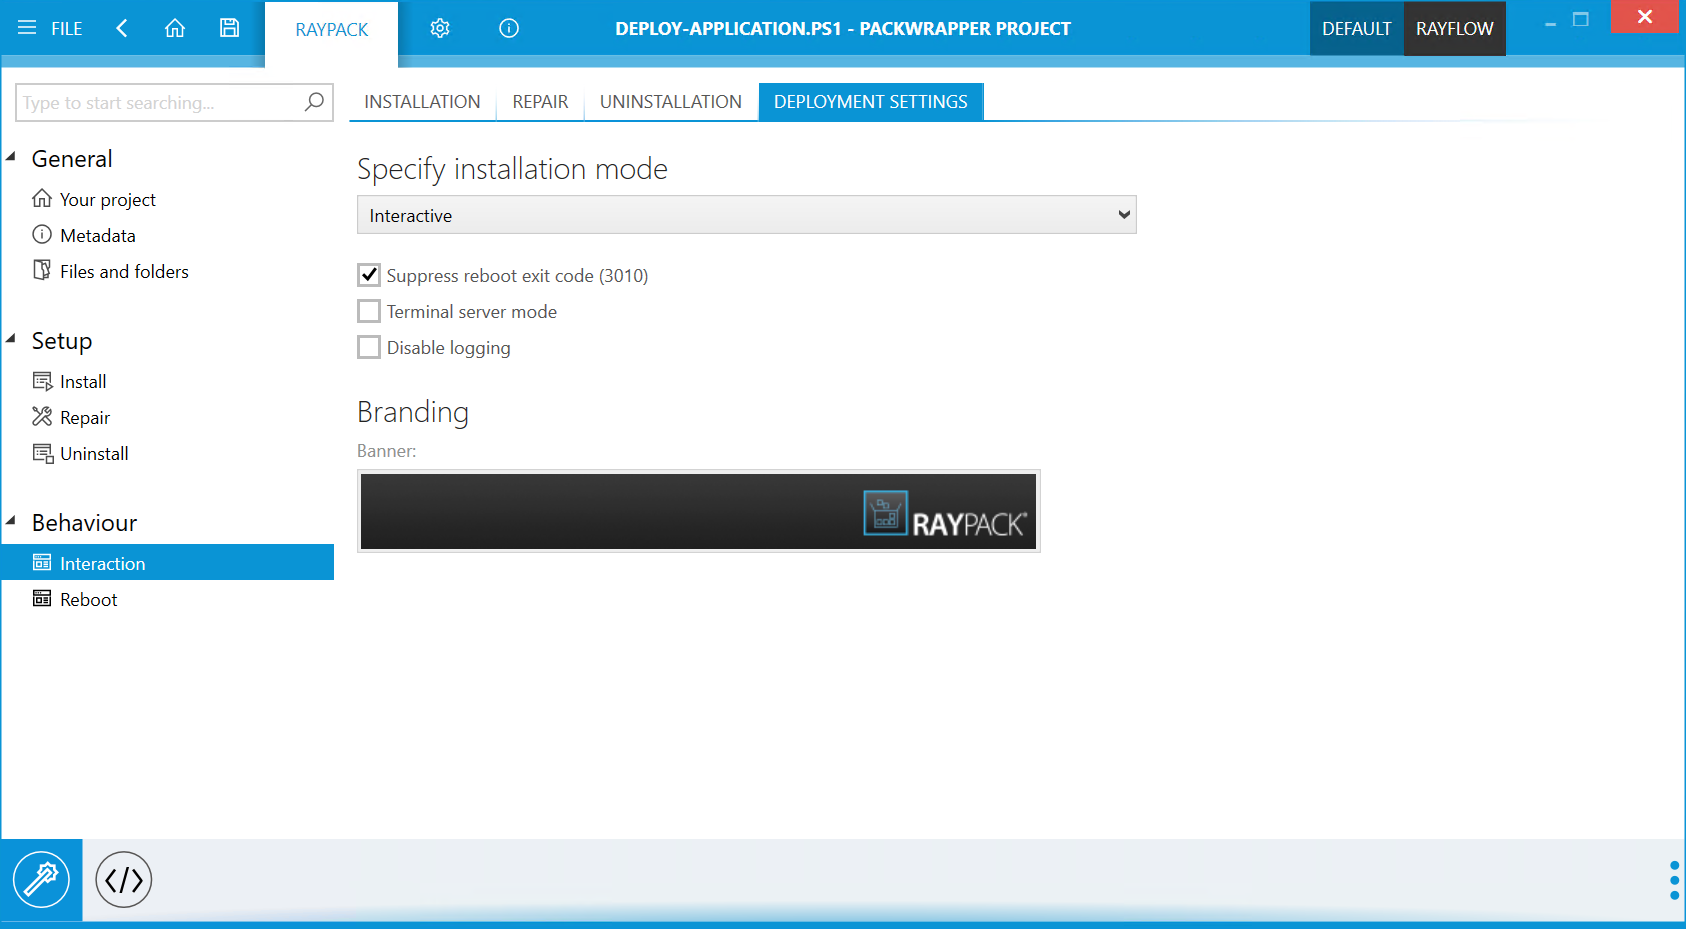Switch to the RAYFLOW profile
The image size is (1686, 929).
(1454, 28)
